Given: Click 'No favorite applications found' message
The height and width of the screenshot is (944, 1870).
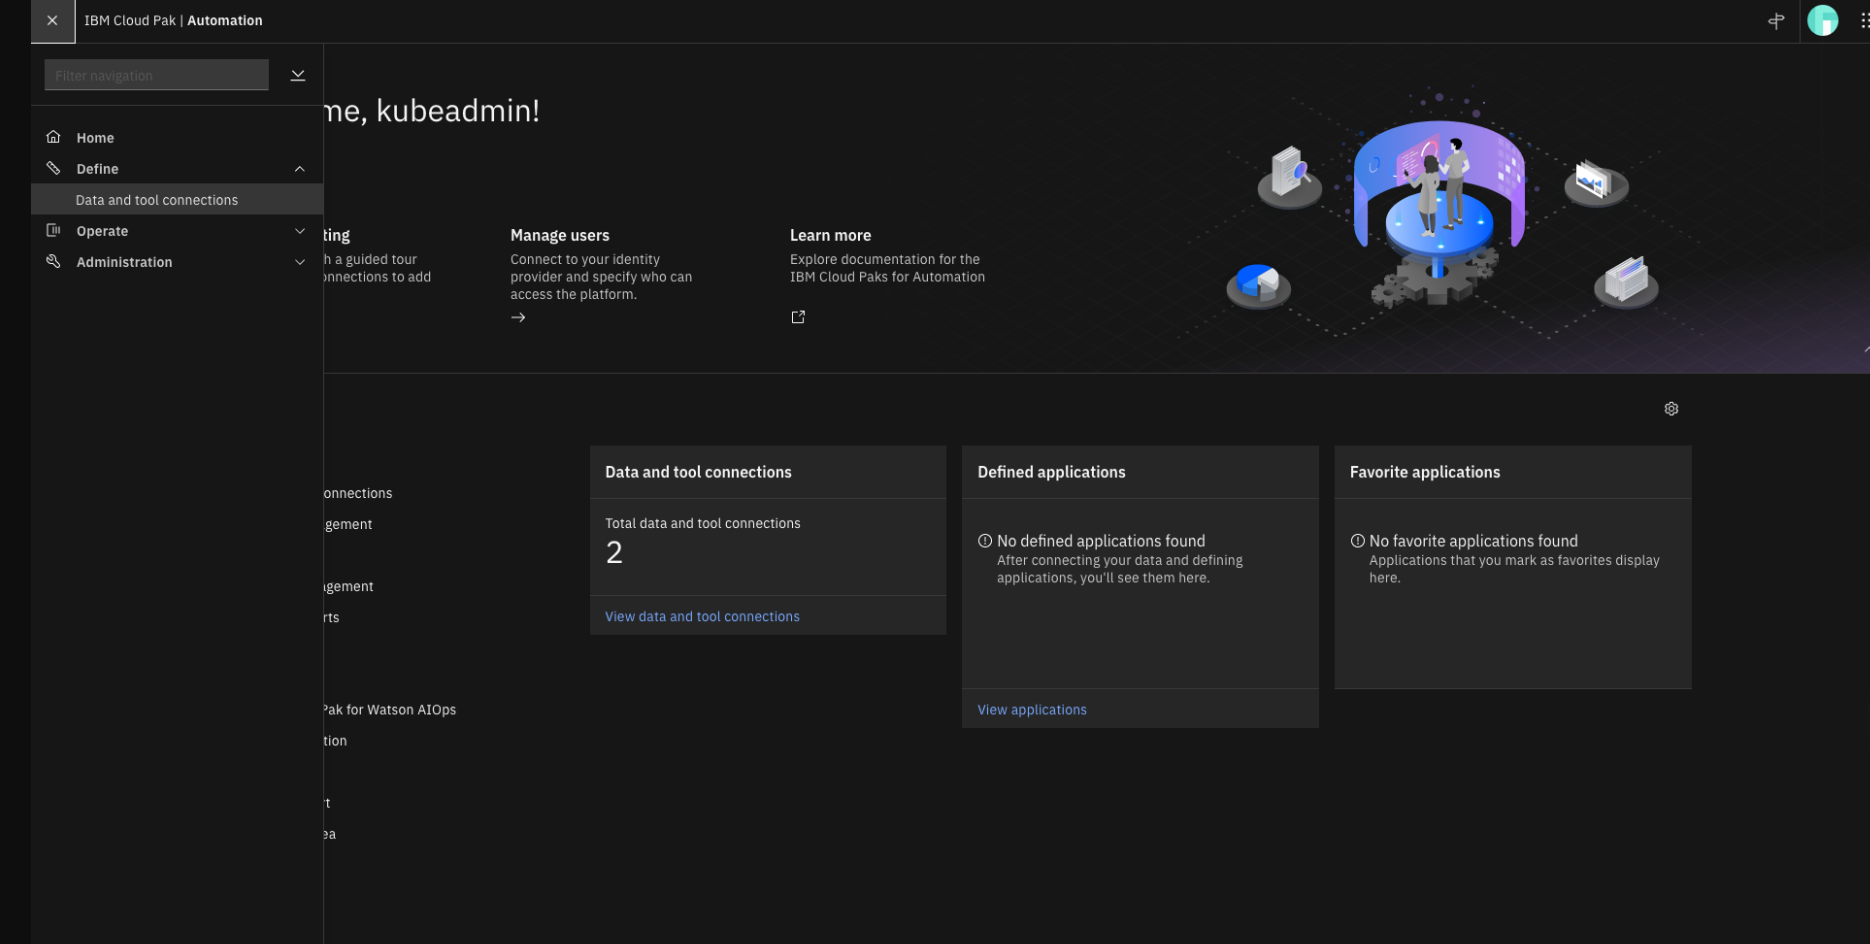Looking at the screenshot, I should (x=1473, y=541).
